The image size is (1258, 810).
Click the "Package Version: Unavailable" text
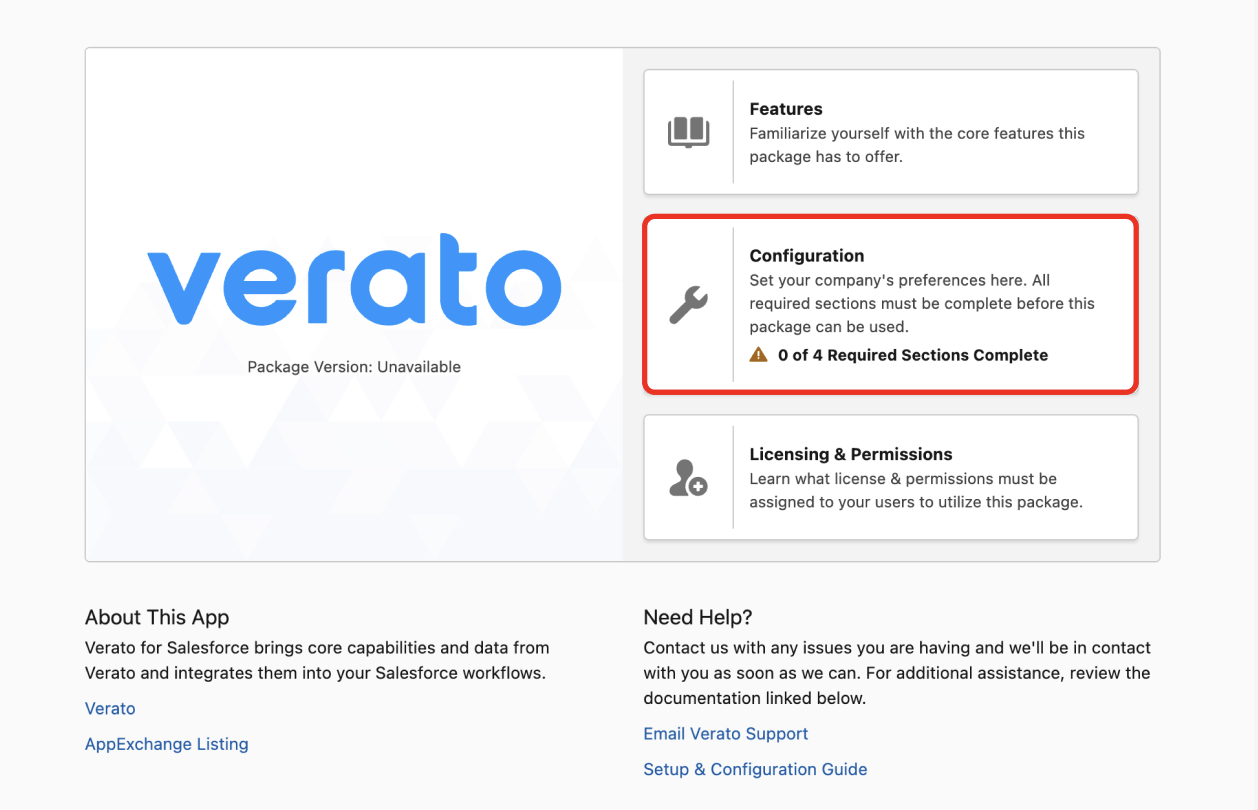(354, 367)
